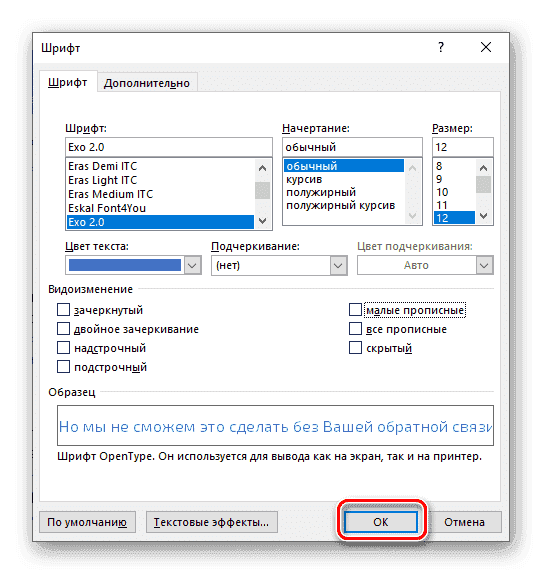Click the Подчеркивание field showing (нет)
This screenshot has height=574, width=542.
pyautogui.click(x=271, y=265)
